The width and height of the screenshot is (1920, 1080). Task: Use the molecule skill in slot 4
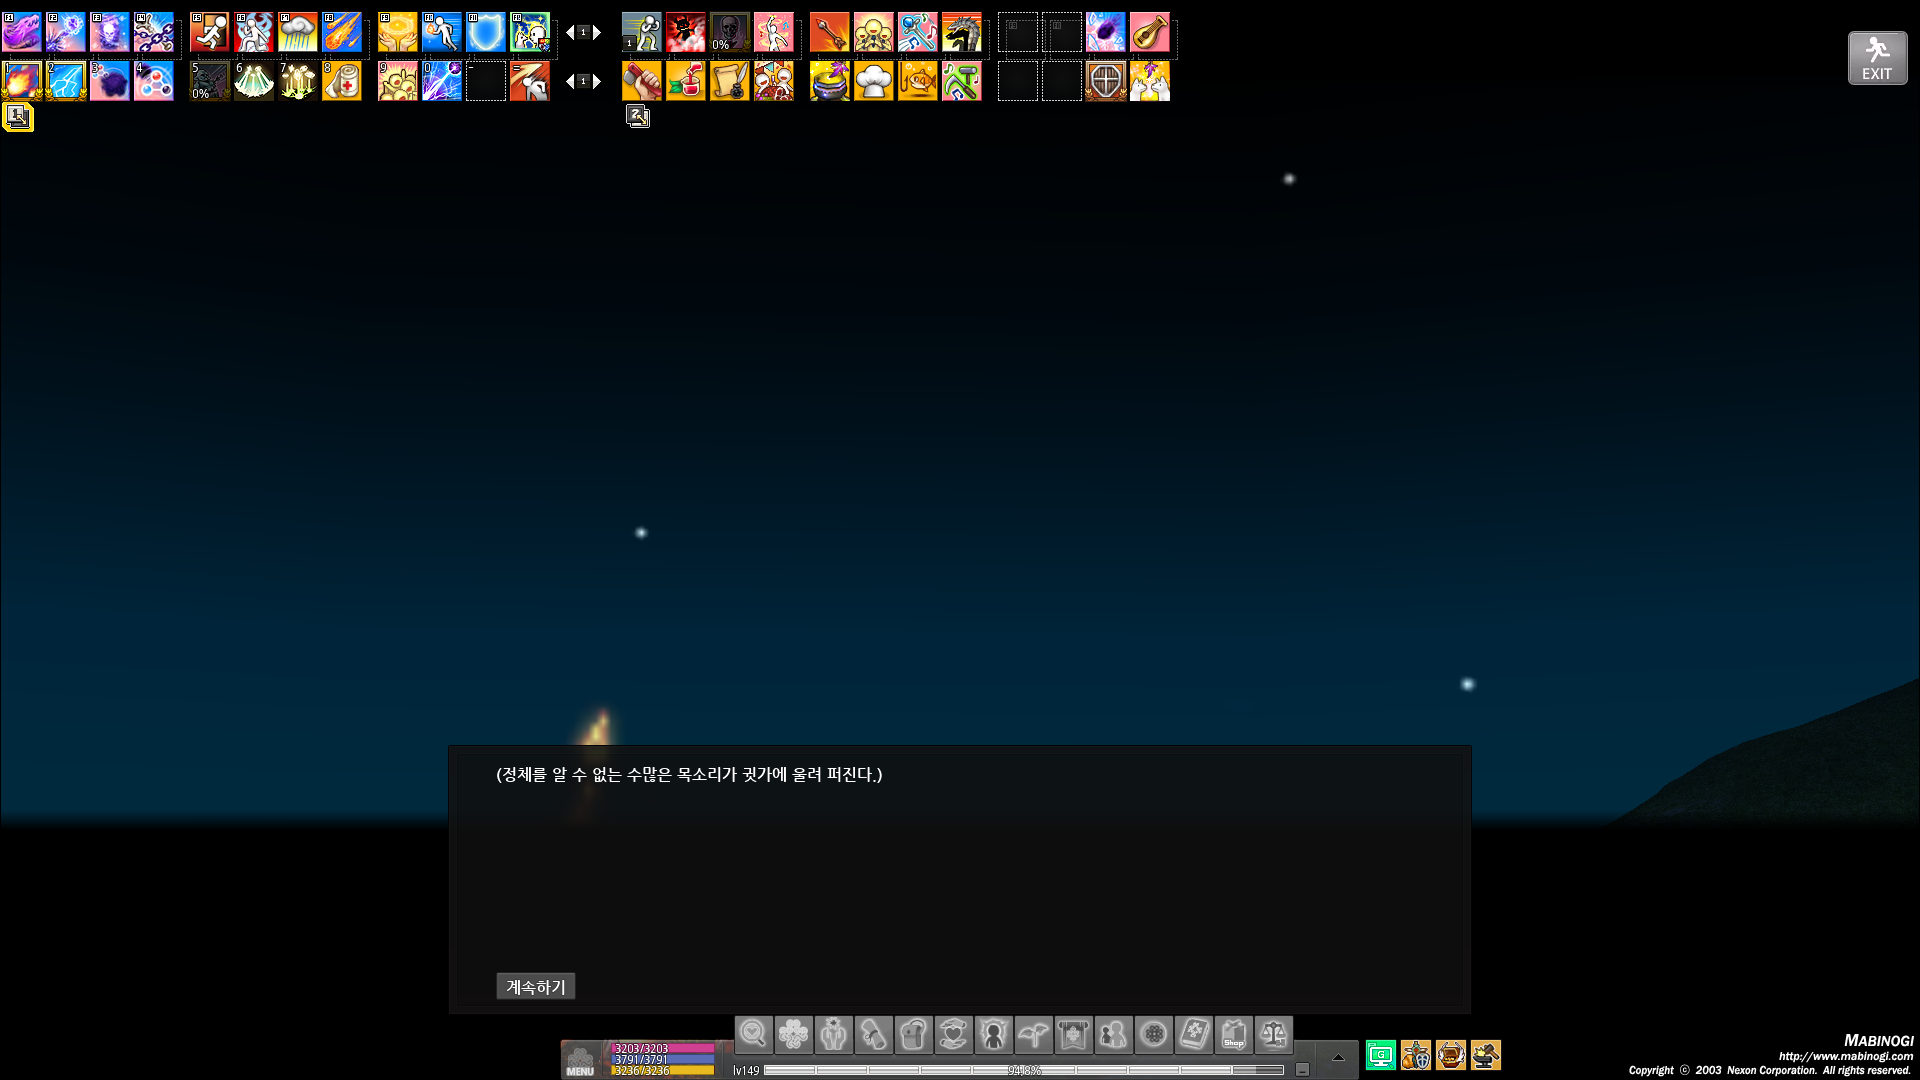(154, 81)
